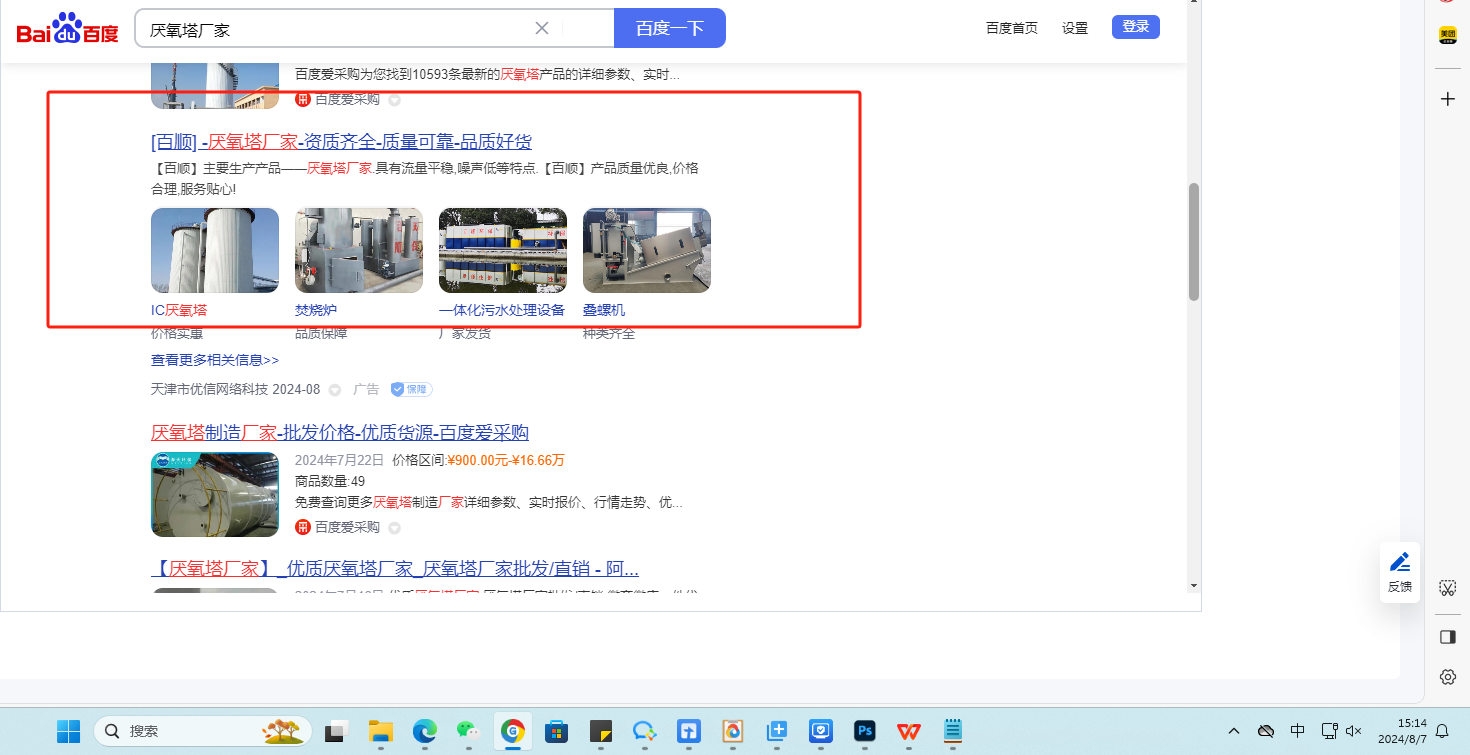Open WeChat from the taskbar
This screenshot has height=755, width=1470.
click(469, 731)
